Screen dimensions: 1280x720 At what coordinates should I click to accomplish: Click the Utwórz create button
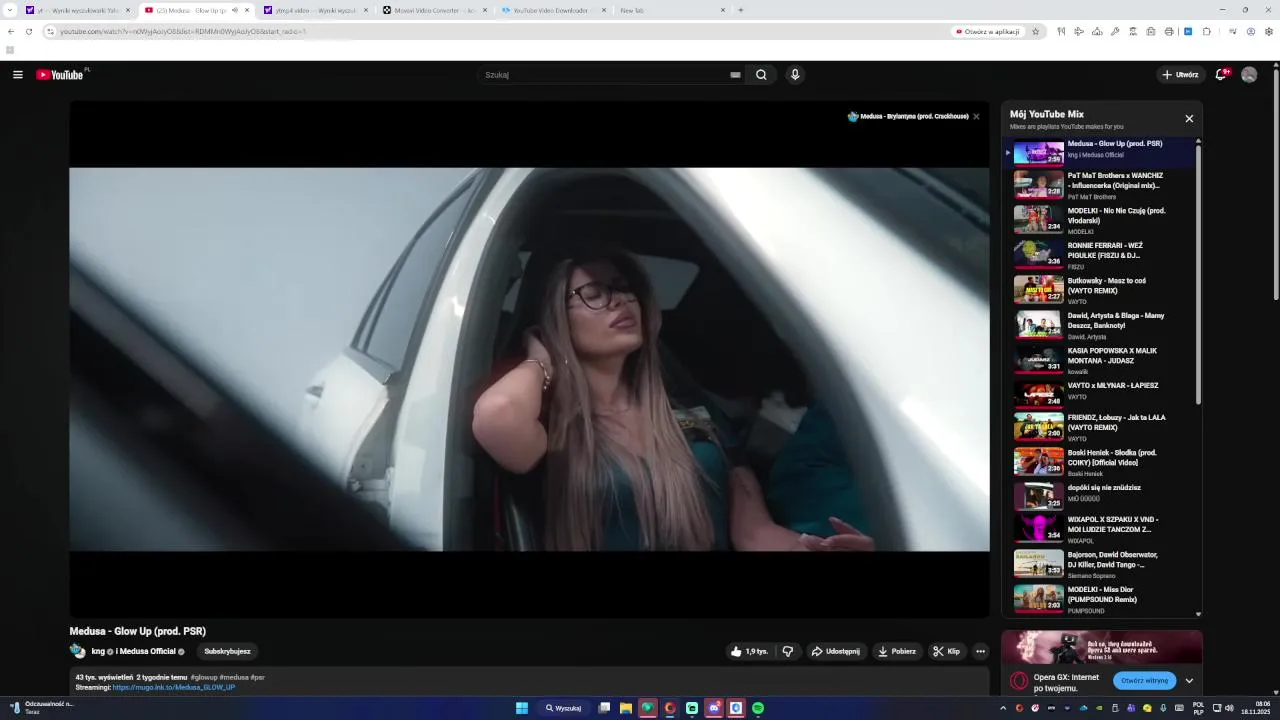1180,75
